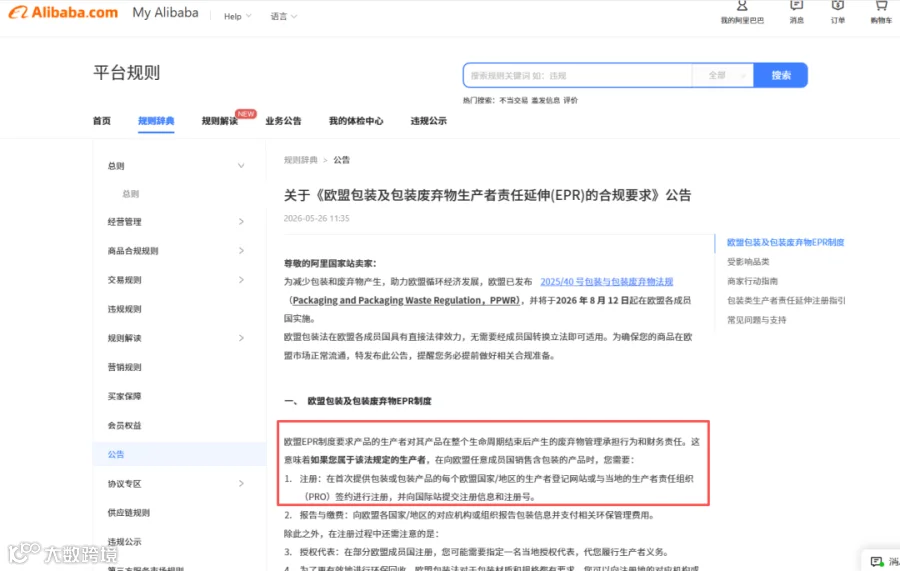
Task: Open 会员权益 in the sidebar
Action: [125, 425]
